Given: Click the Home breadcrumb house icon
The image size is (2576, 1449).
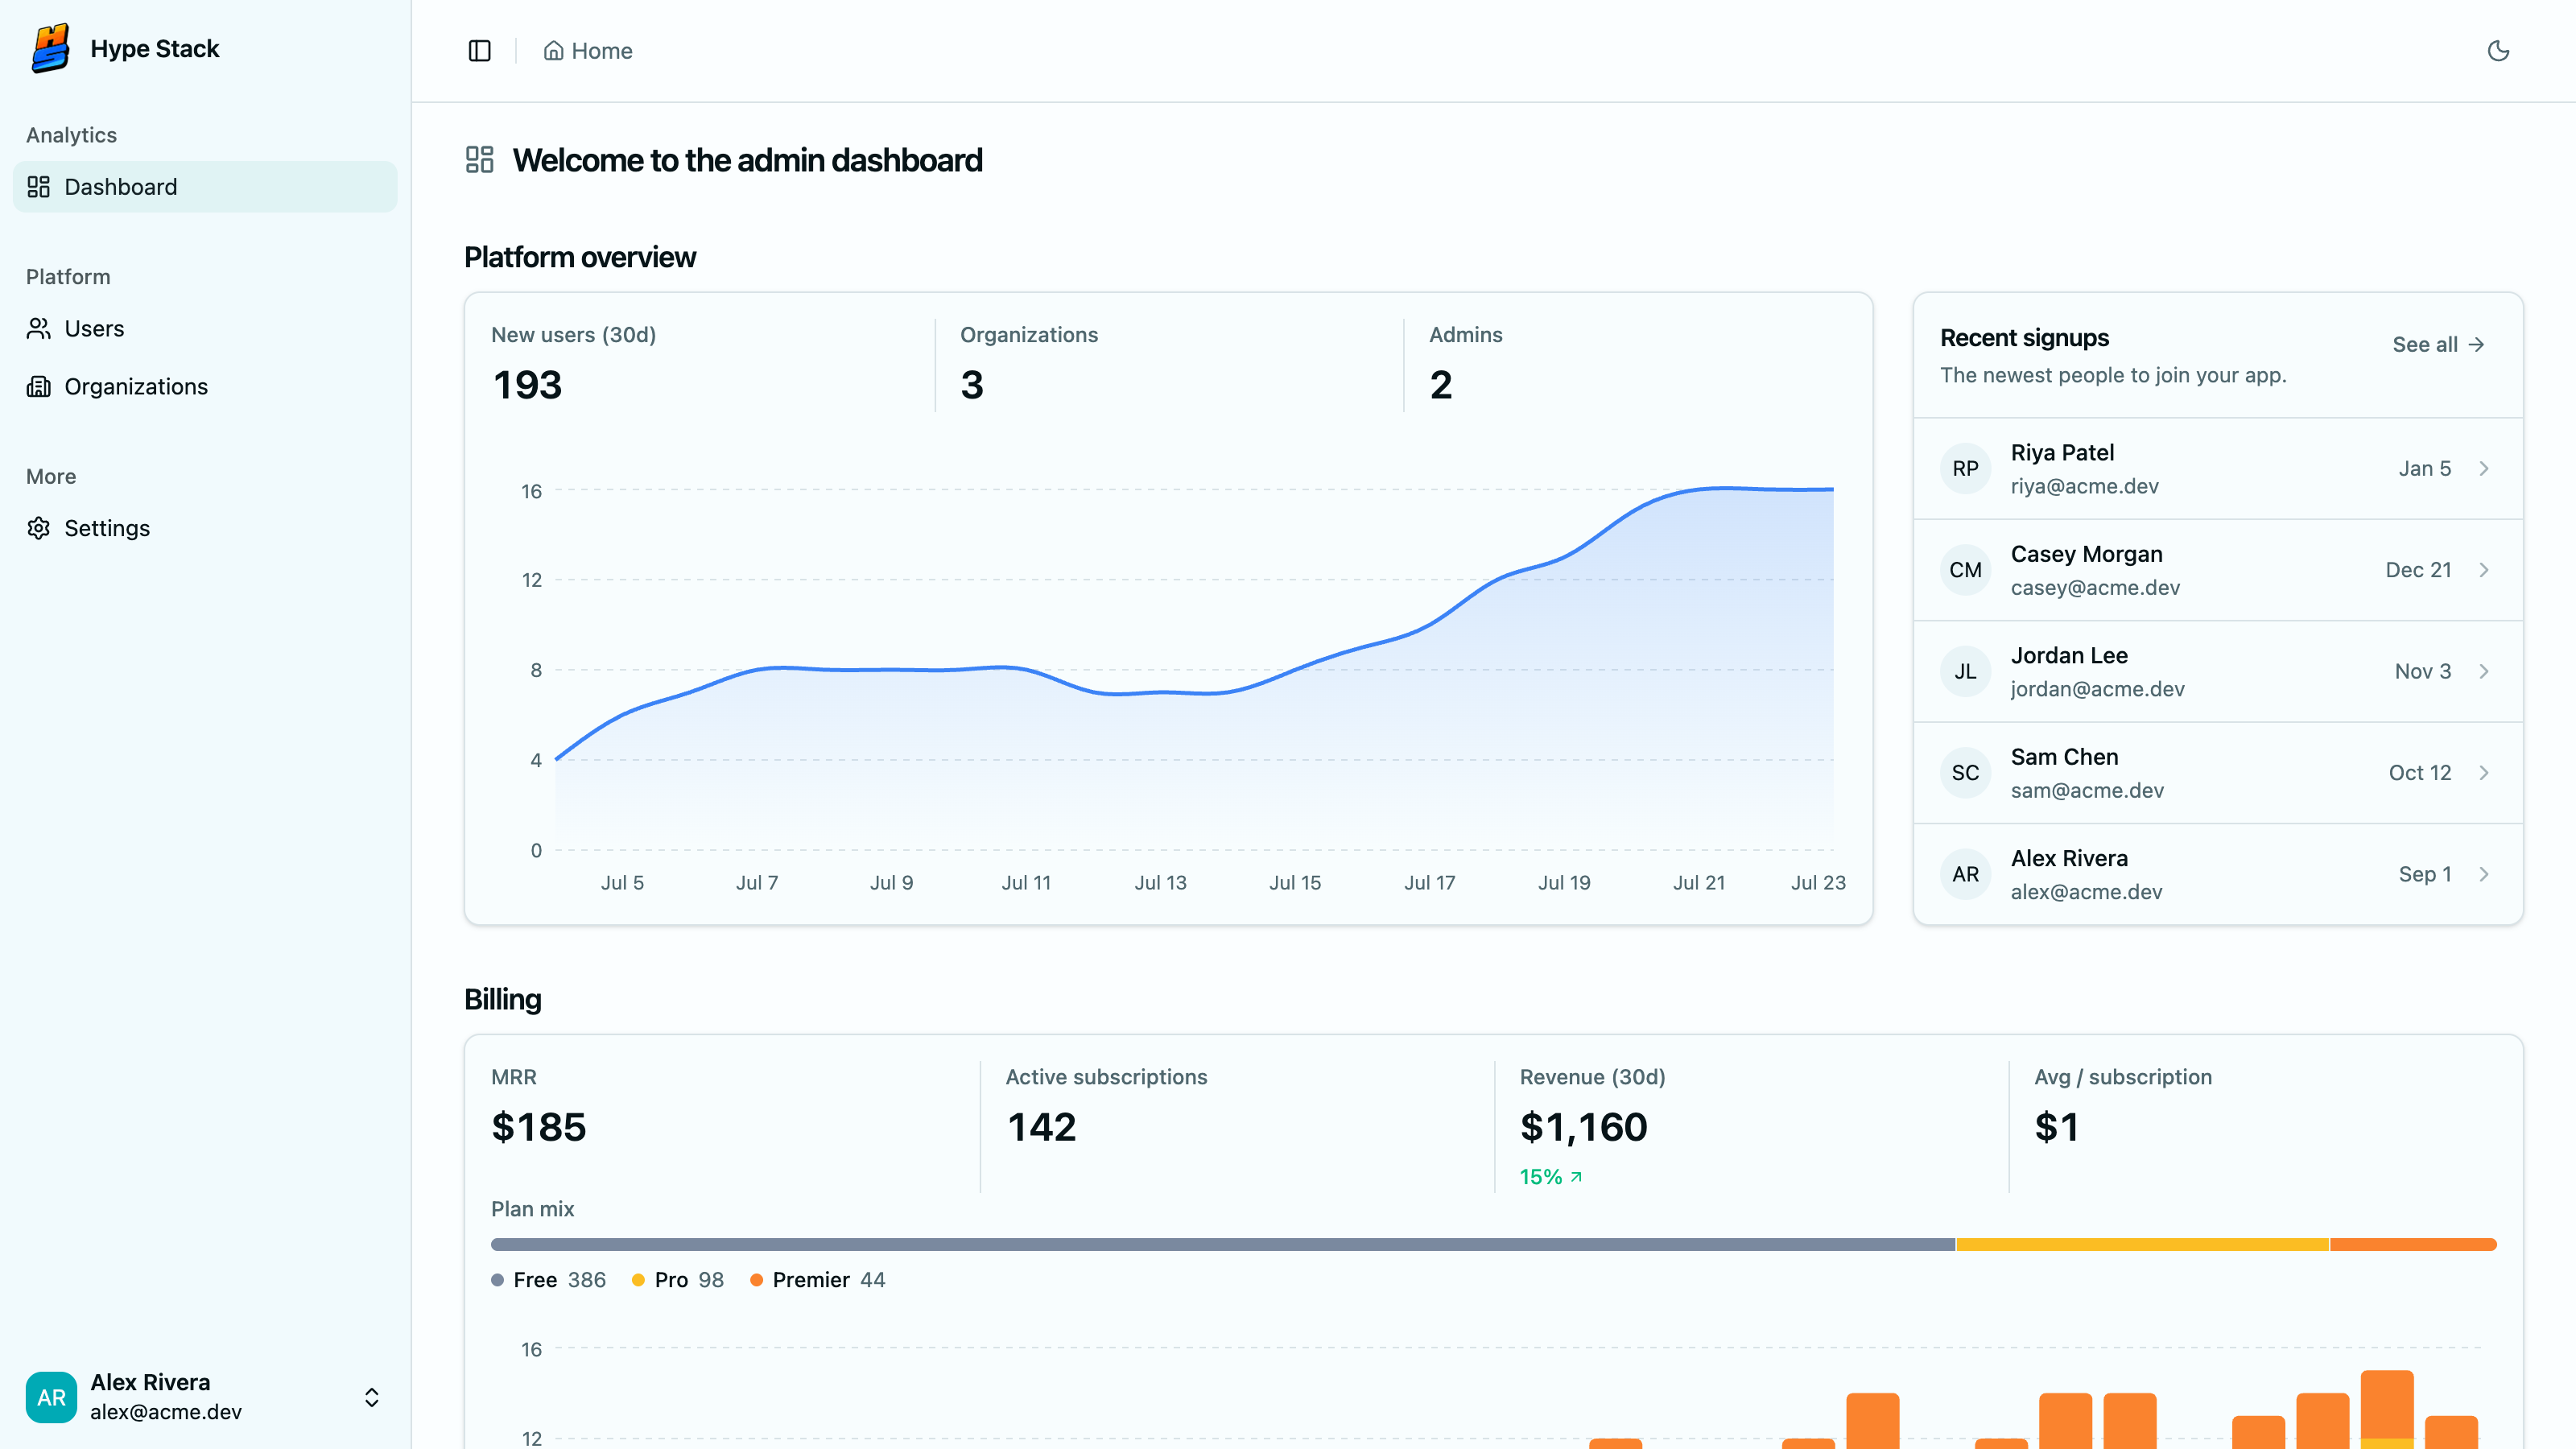Looking at the screenshot, I should coord(553,51).
